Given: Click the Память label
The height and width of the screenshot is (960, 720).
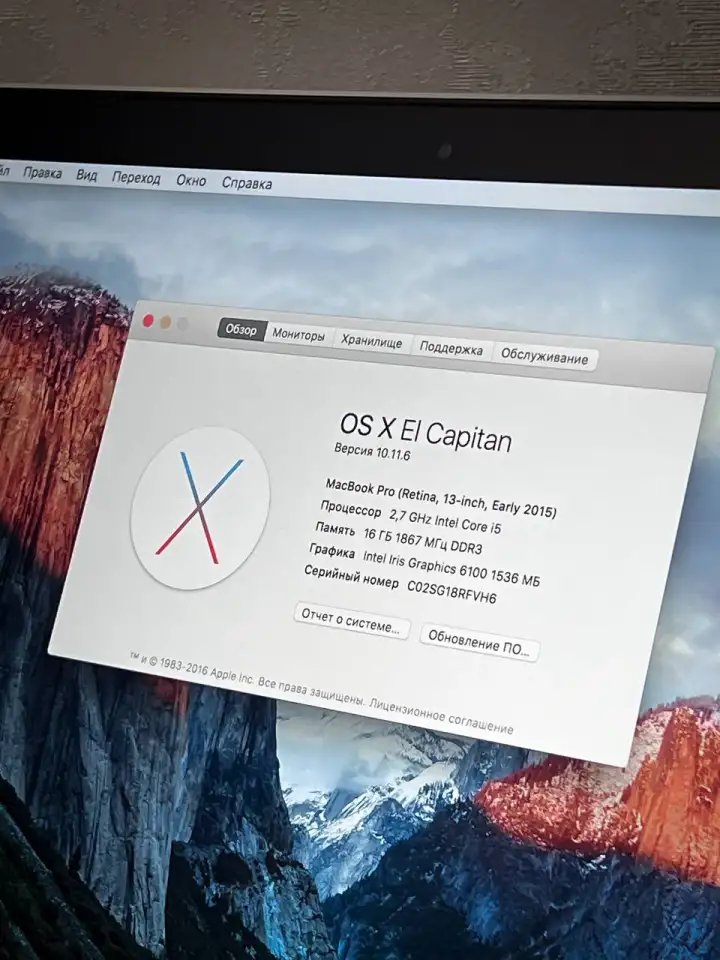Looking at the screenshot, I should pos(335,529).
